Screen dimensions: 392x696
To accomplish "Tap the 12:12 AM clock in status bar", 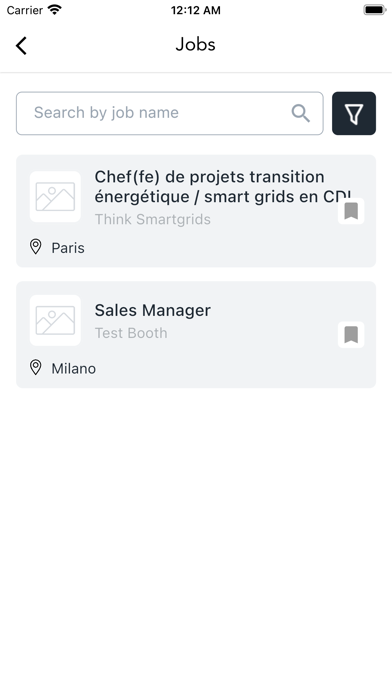I will click(196, 10).
